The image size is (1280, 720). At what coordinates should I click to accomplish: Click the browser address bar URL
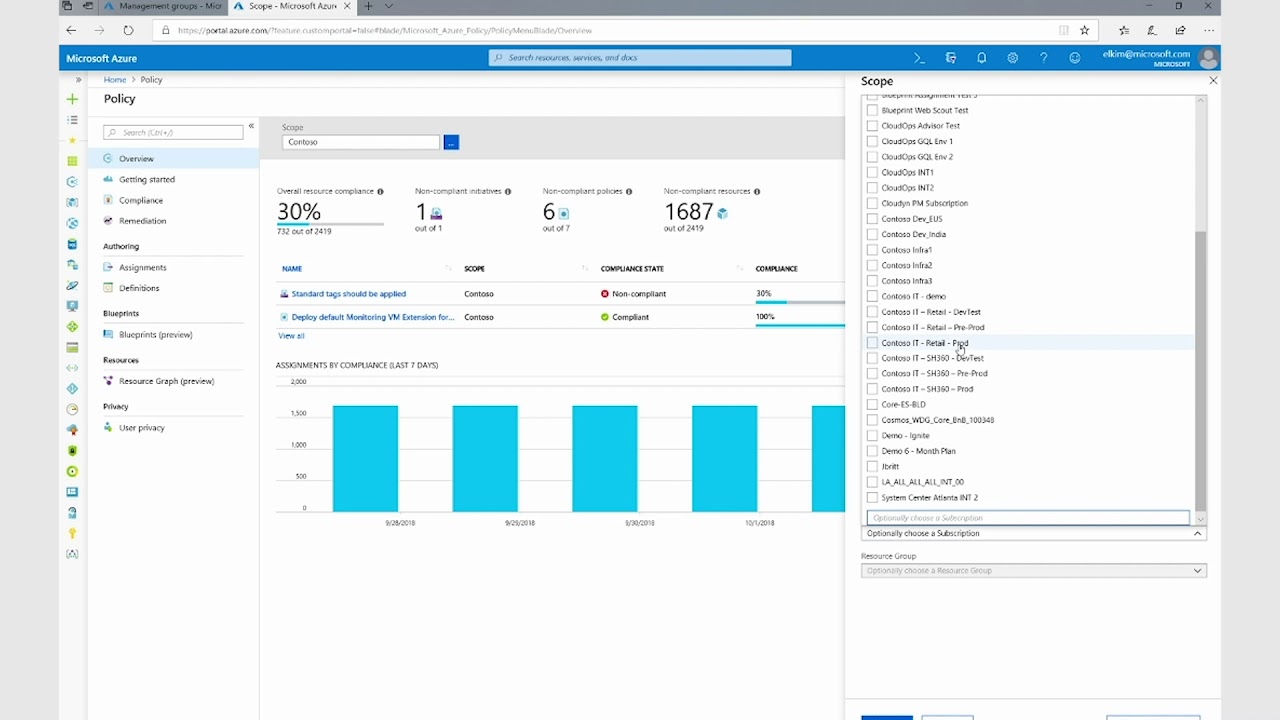click(385, 30)
